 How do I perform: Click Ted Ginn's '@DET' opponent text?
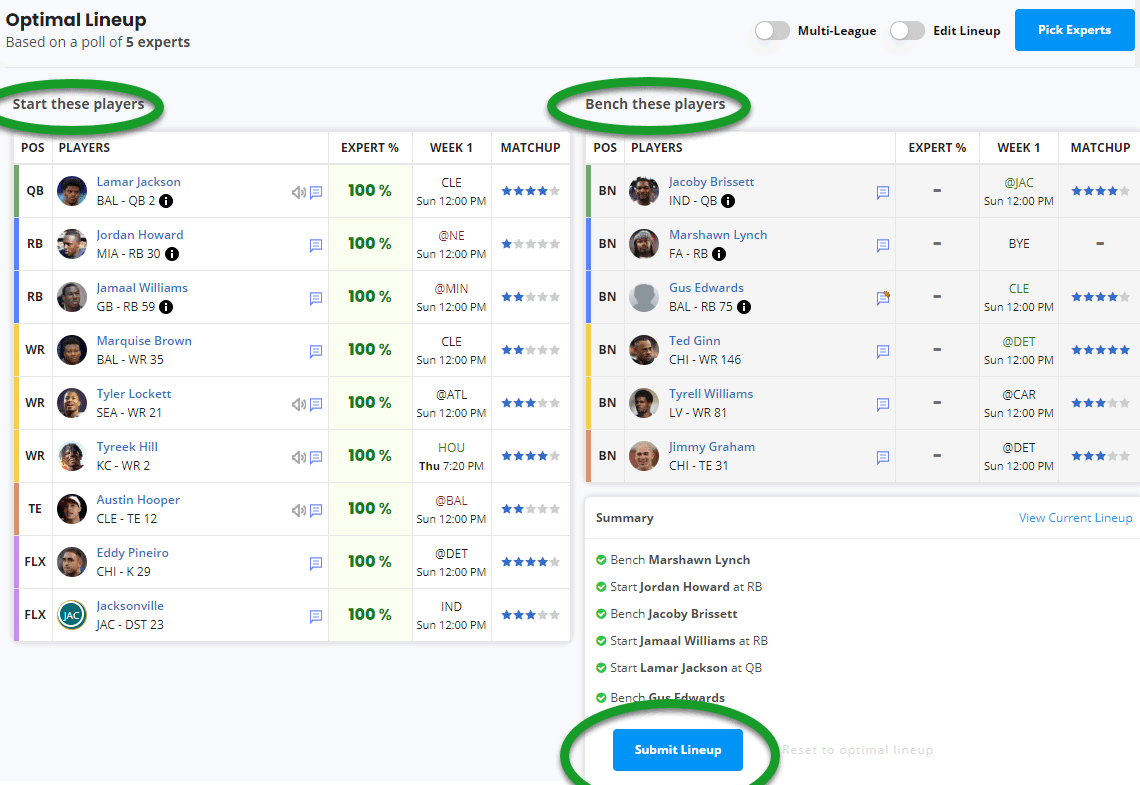click(1019, 342)
